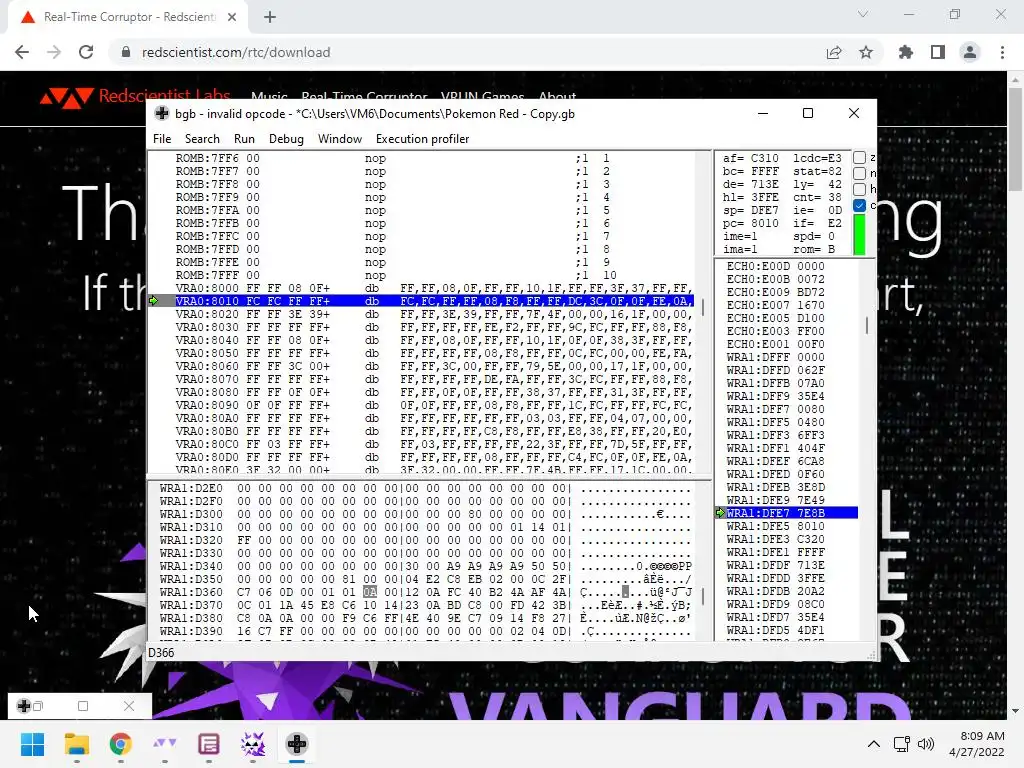The height and width of the screenshot is (768, 1024).
Task: Toggle the z flag checkbox
Action: (x=859, y=157)
